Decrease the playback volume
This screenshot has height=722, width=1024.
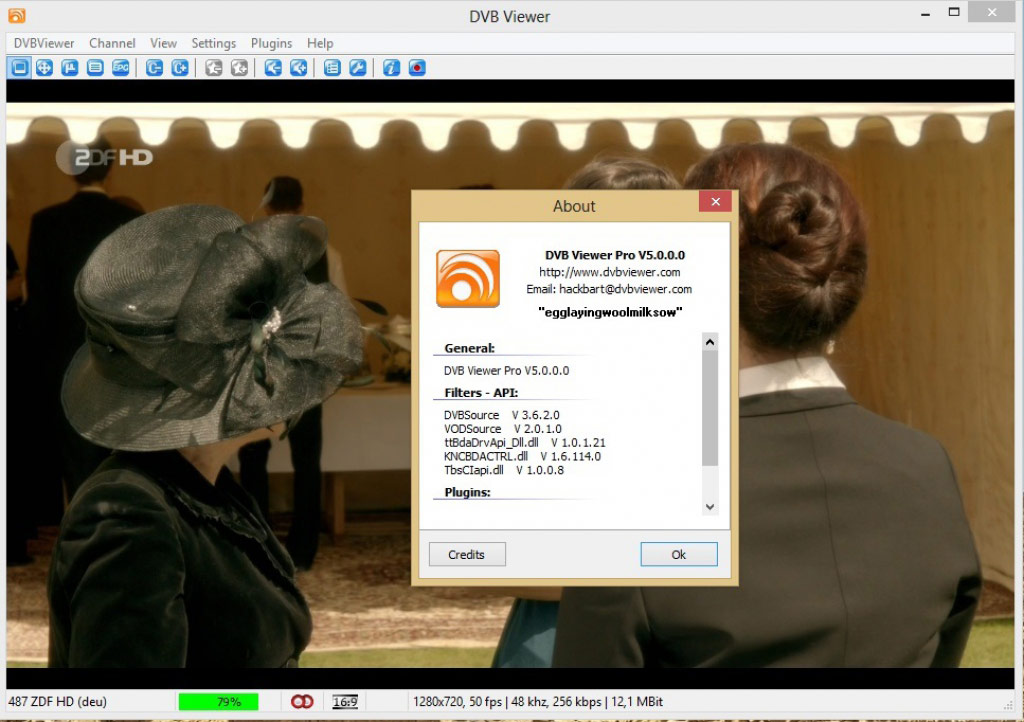pyautogui.click(x=271, y=67)
